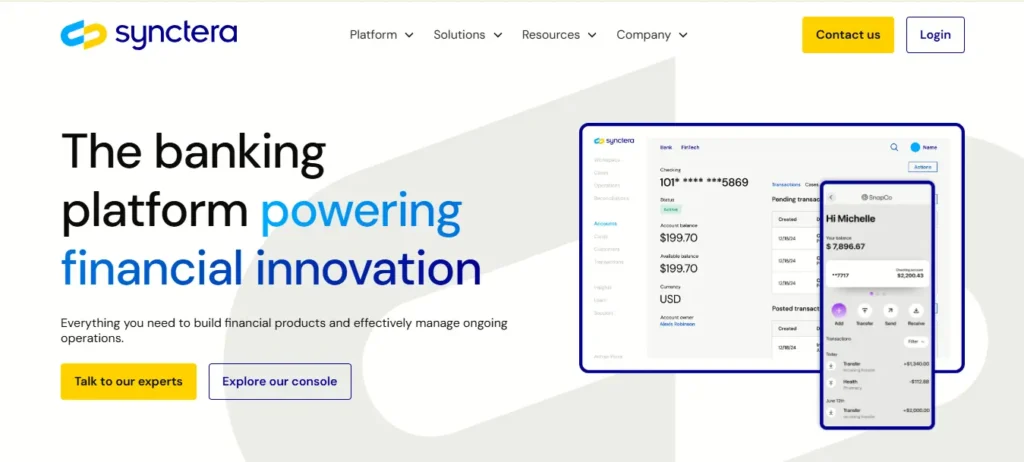Screen dimensions: 1024x462
Task: Click the Explore our console button
Action: coord(280,381)
